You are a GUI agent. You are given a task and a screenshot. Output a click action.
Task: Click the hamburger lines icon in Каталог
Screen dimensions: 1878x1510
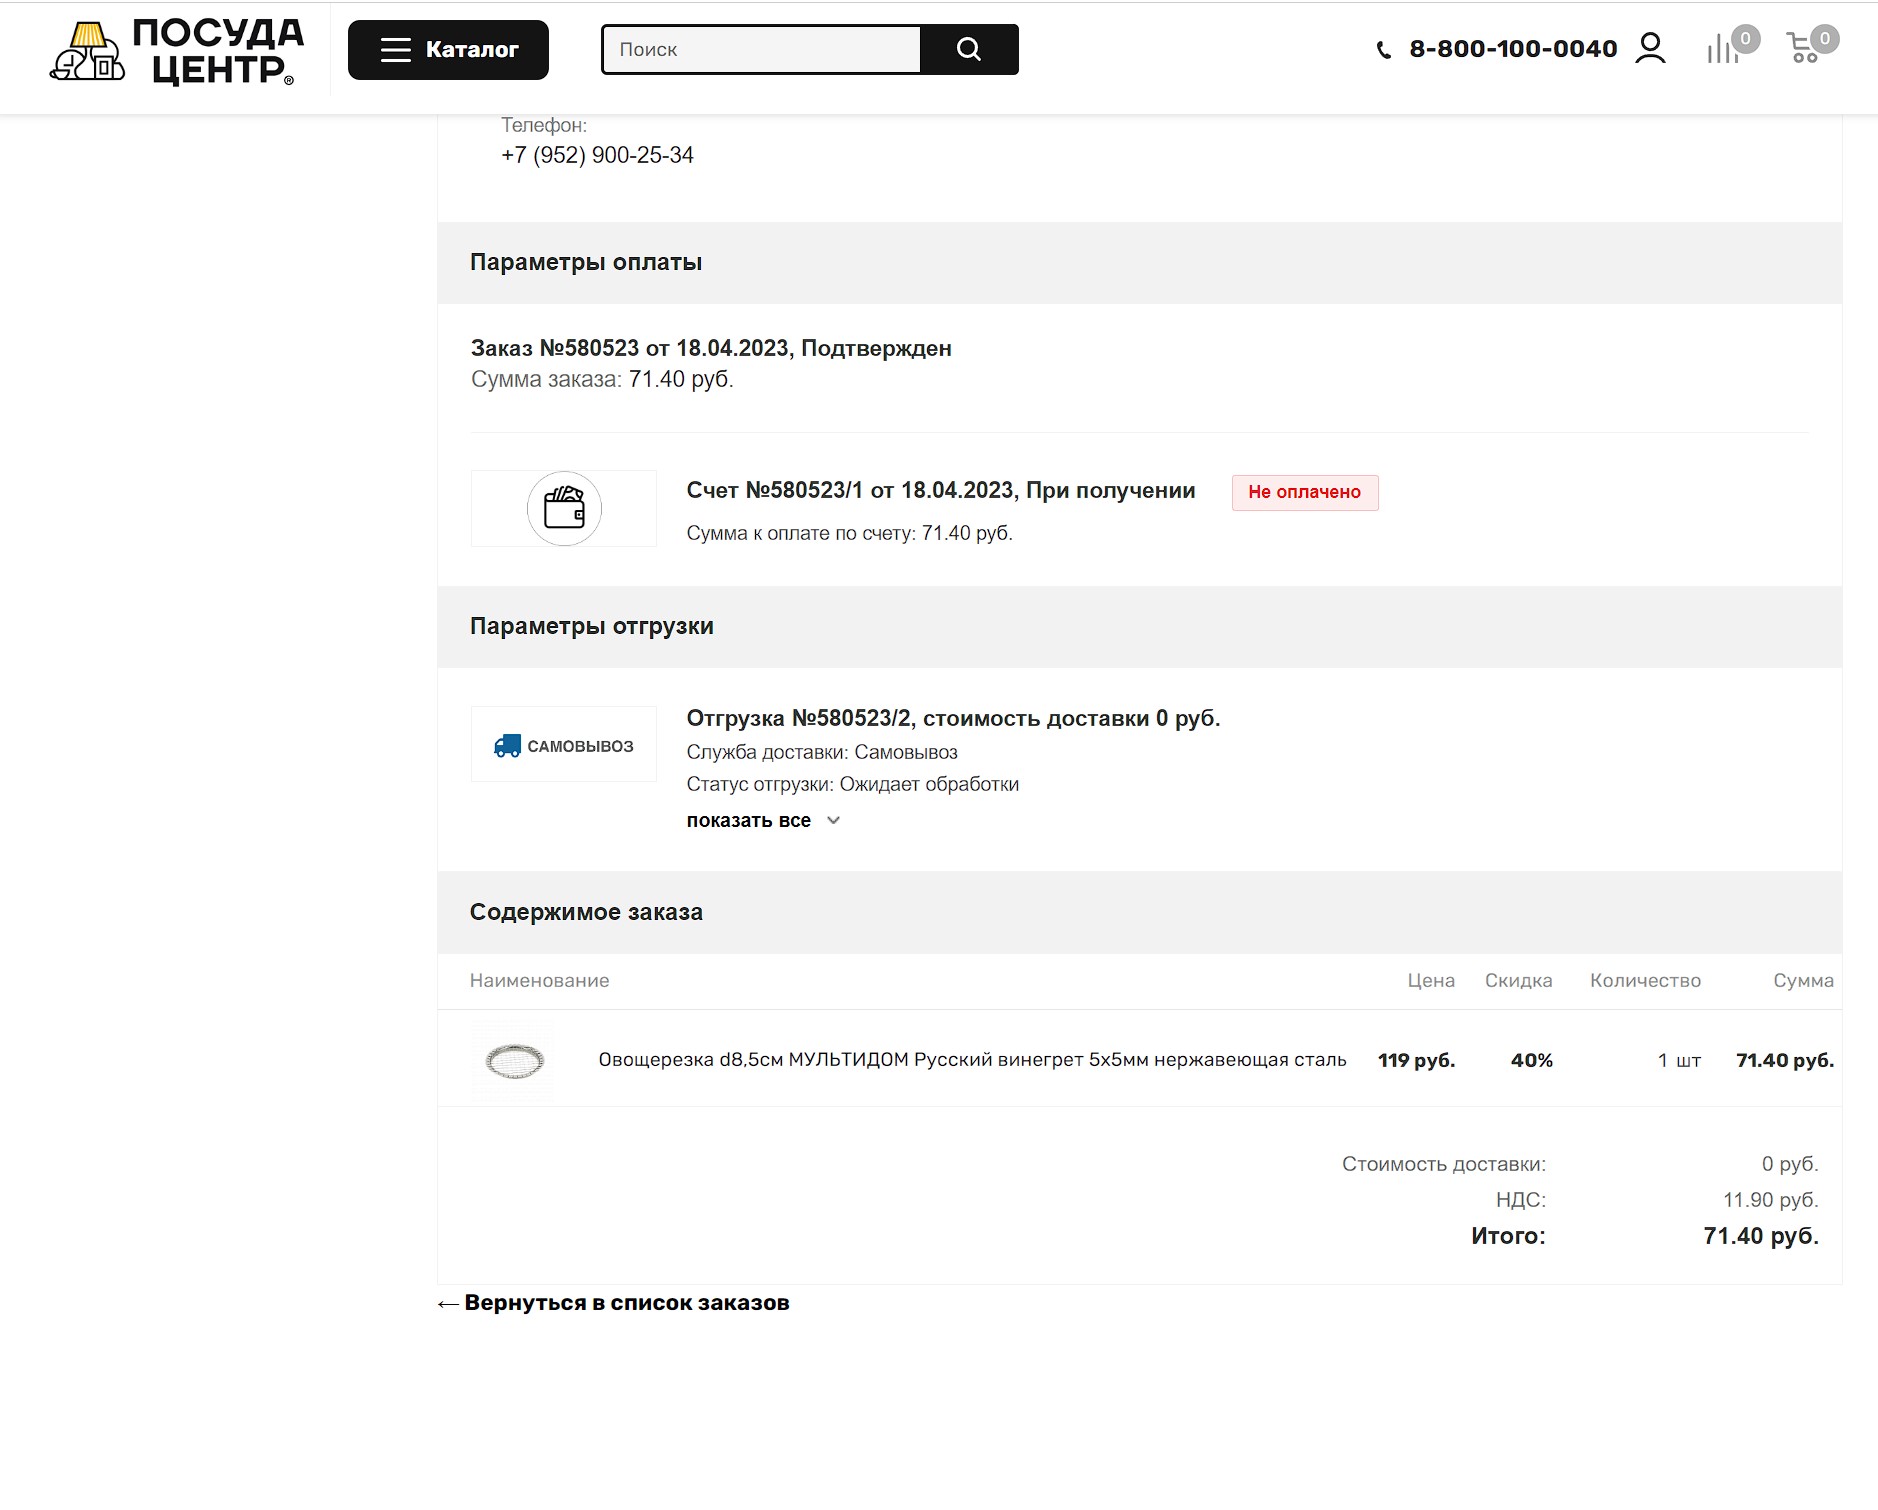[396, 50]
